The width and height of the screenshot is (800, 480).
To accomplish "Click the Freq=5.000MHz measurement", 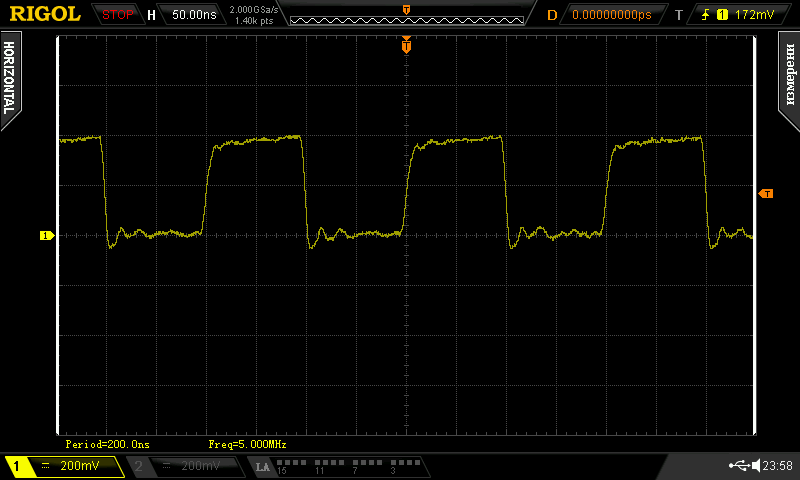I will pos(247,443).
